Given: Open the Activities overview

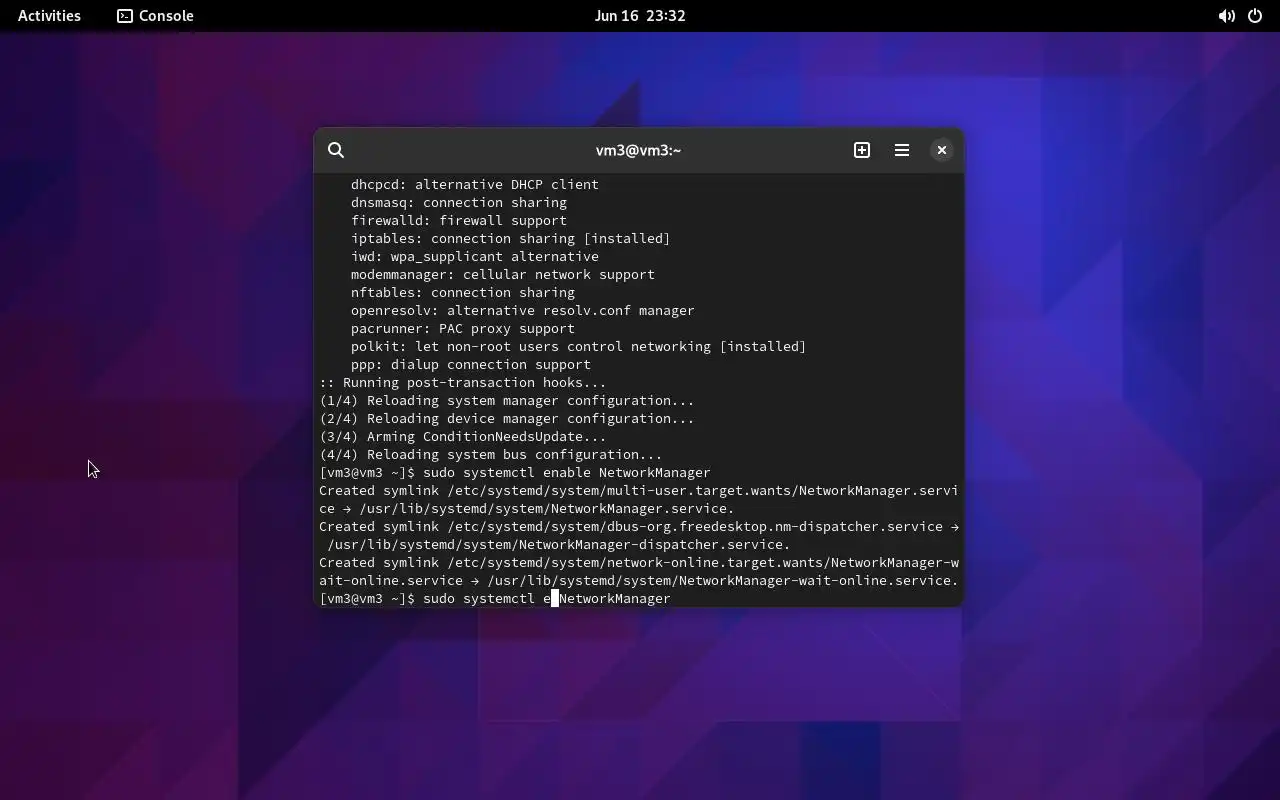Looking at the screenshot, I should (x=49, y=16).
